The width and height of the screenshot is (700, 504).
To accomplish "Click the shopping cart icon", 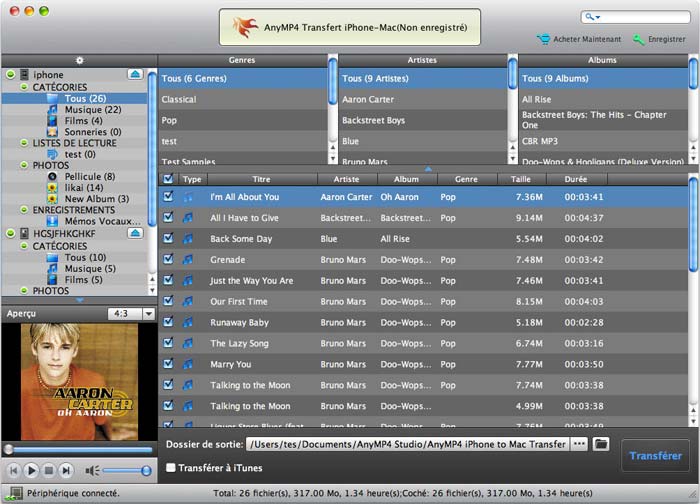I will coord(544,39).
